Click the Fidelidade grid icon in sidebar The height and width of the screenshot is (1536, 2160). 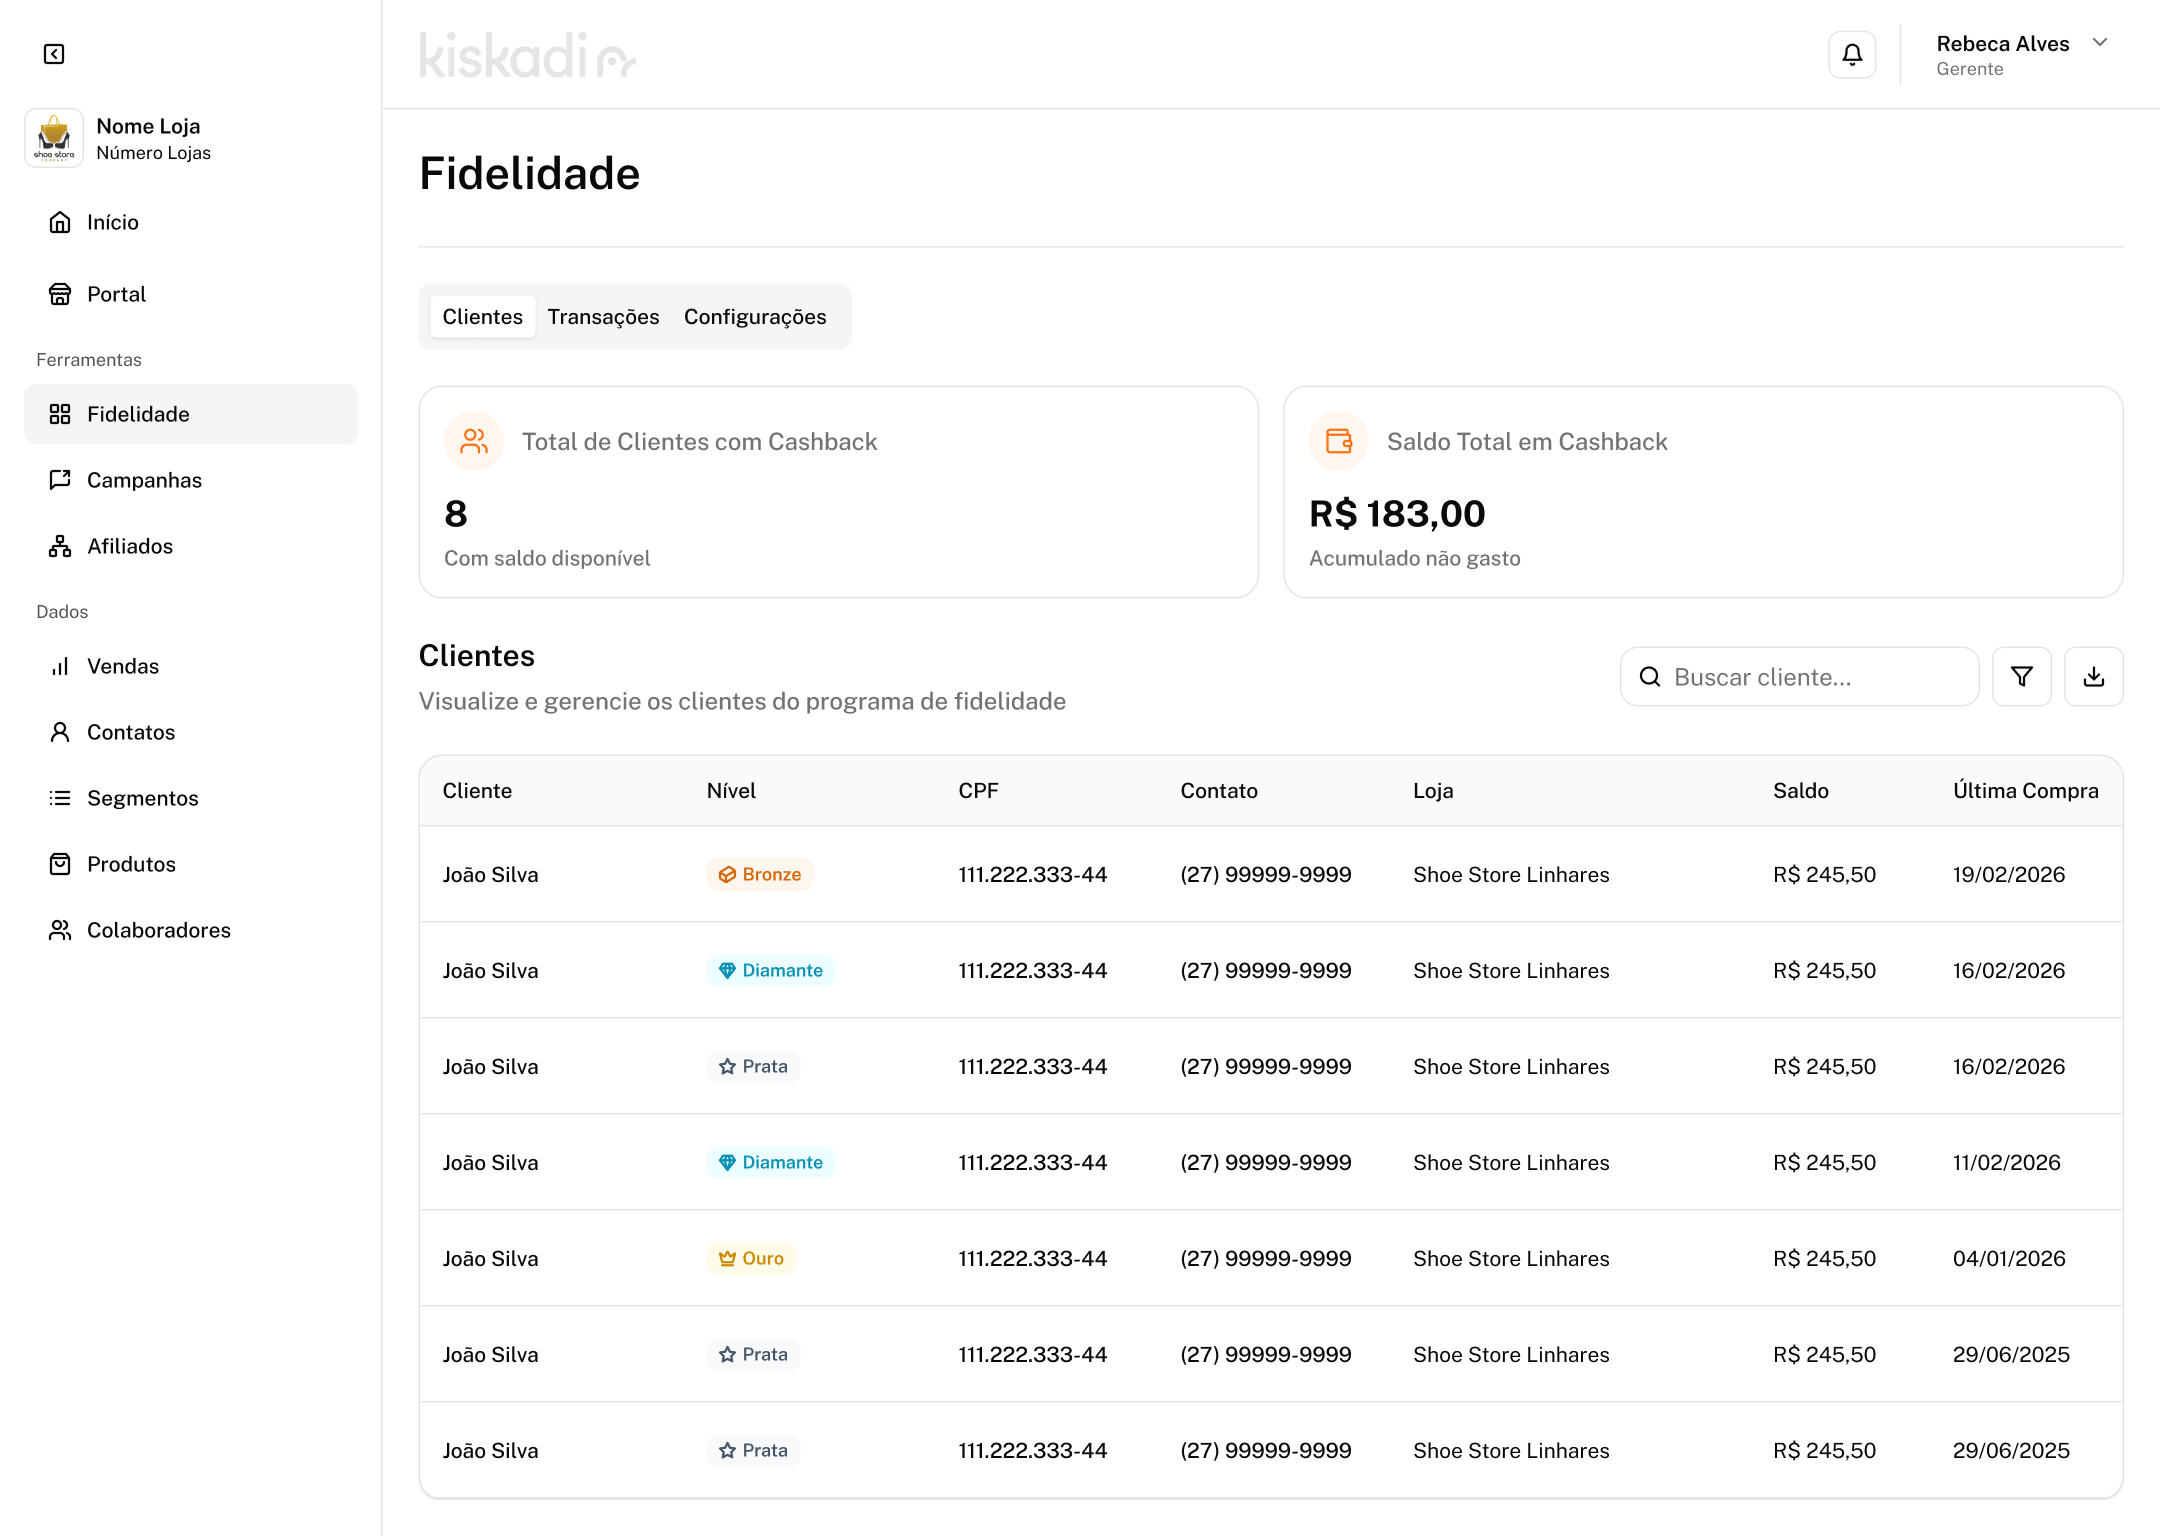click(60, 414)
